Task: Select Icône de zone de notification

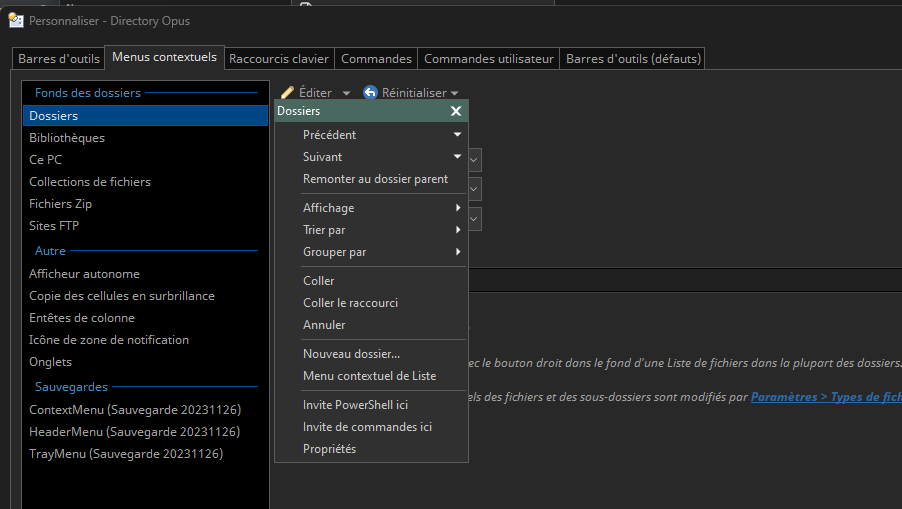Action: click(146, 340)
